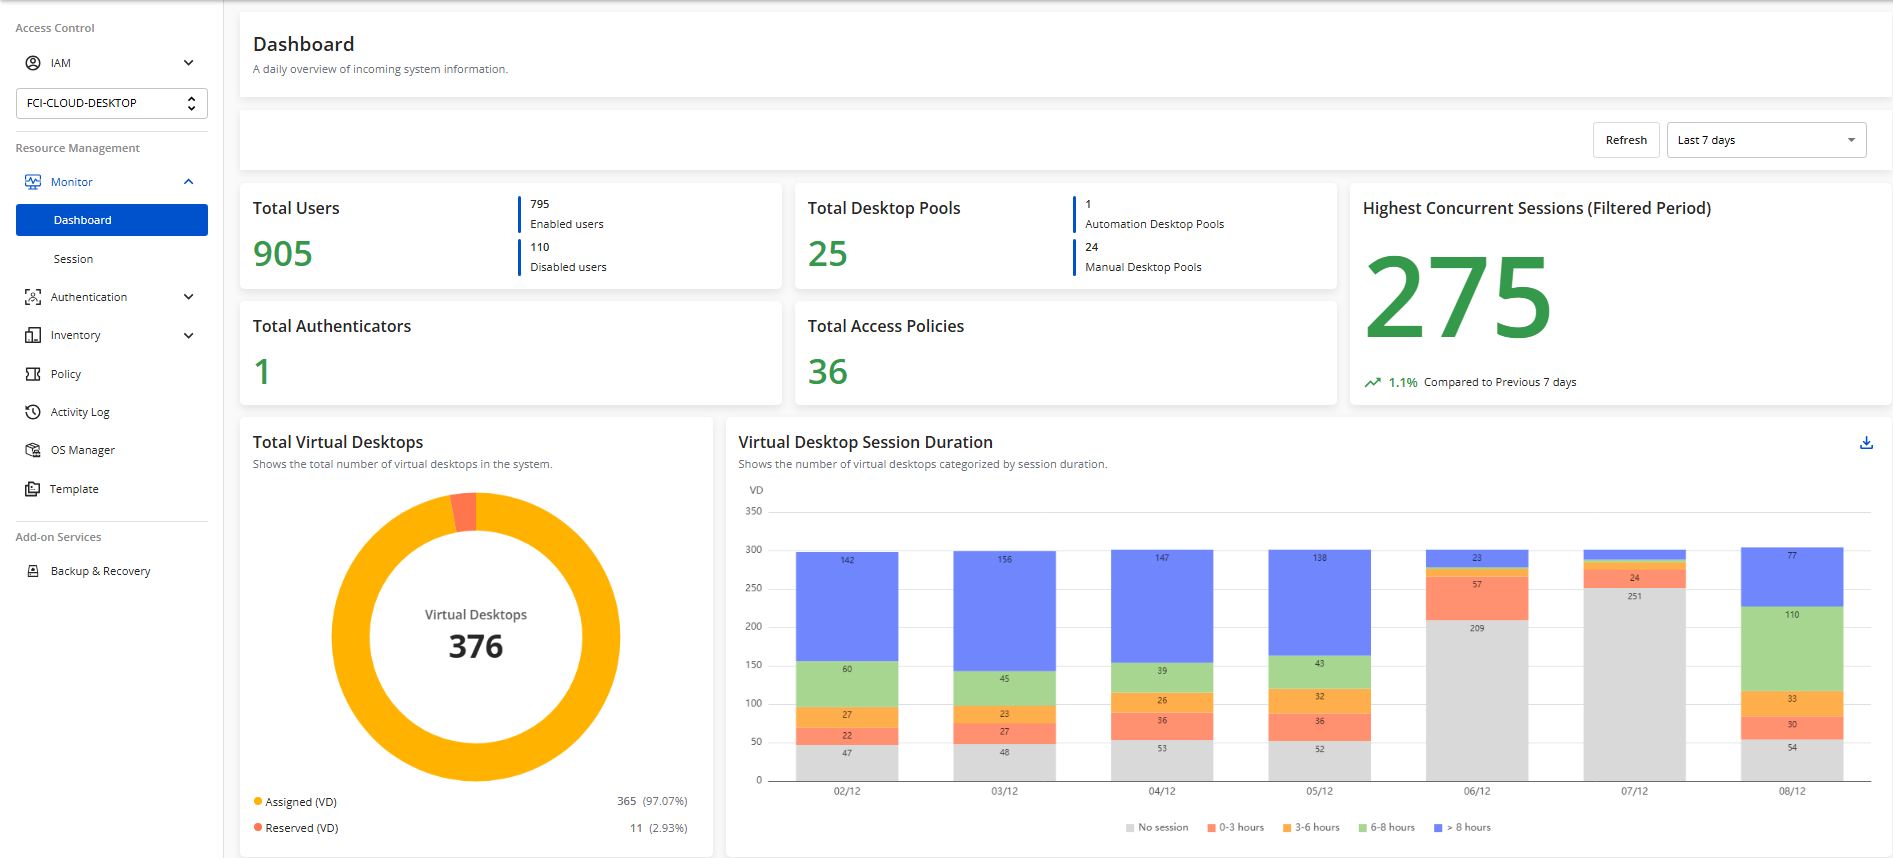The height and width of the screenshot is (858, 1893).
Task: Toggle the > 8 hours legend series
Action: 1462,828
